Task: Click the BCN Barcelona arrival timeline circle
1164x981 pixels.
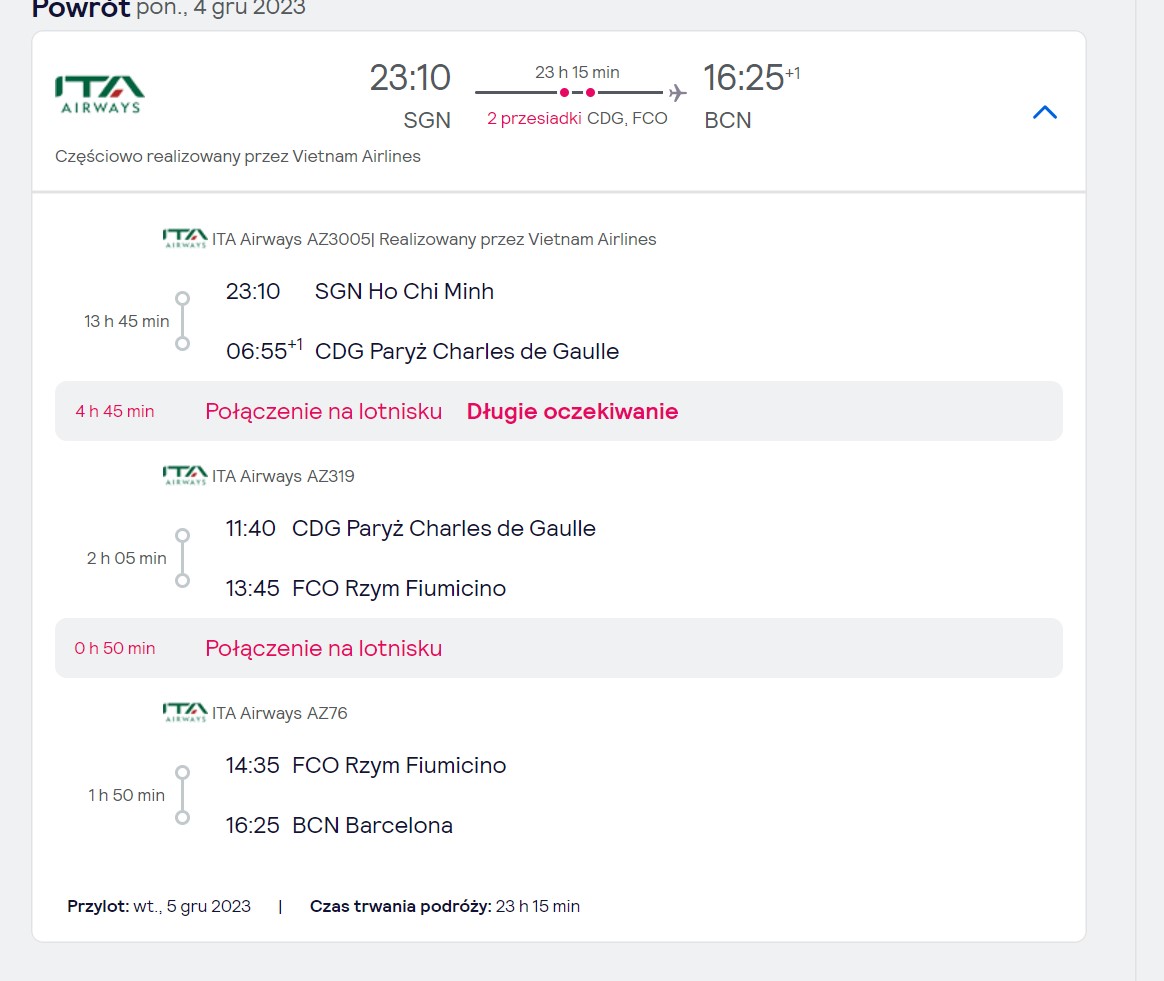Action: (x=183, y=818)
